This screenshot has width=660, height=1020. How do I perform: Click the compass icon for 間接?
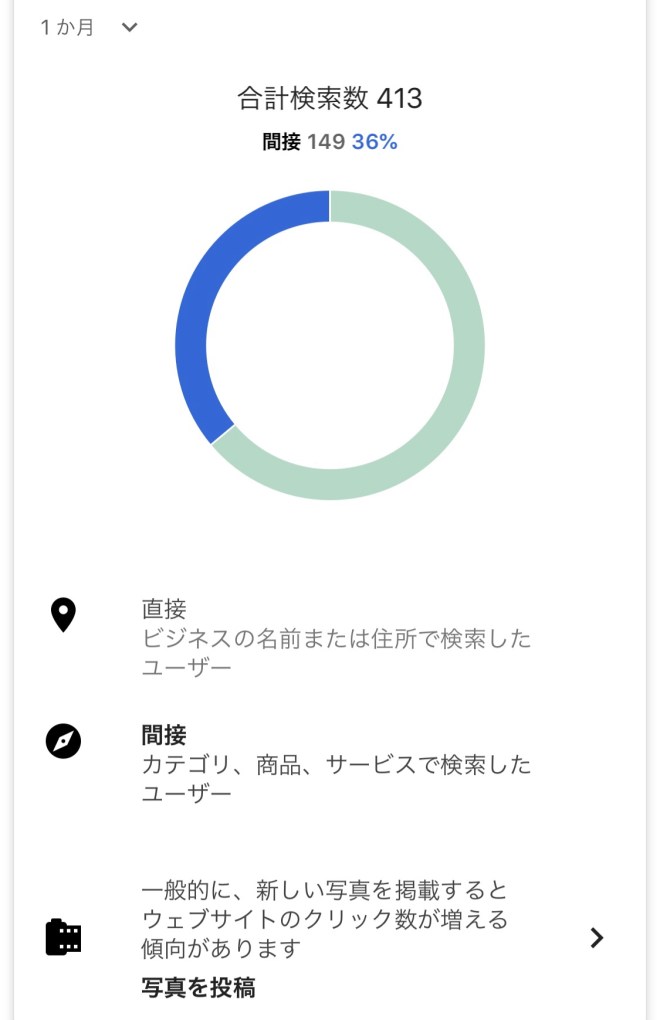tap(64, 741)
